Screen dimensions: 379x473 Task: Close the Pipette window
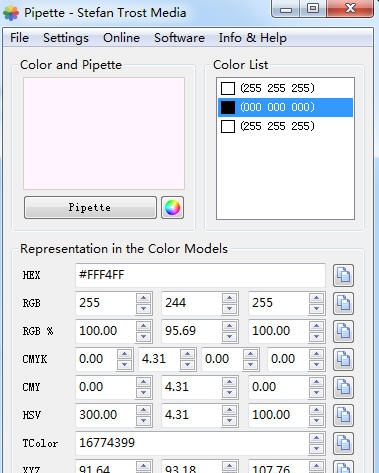(350, 9)
